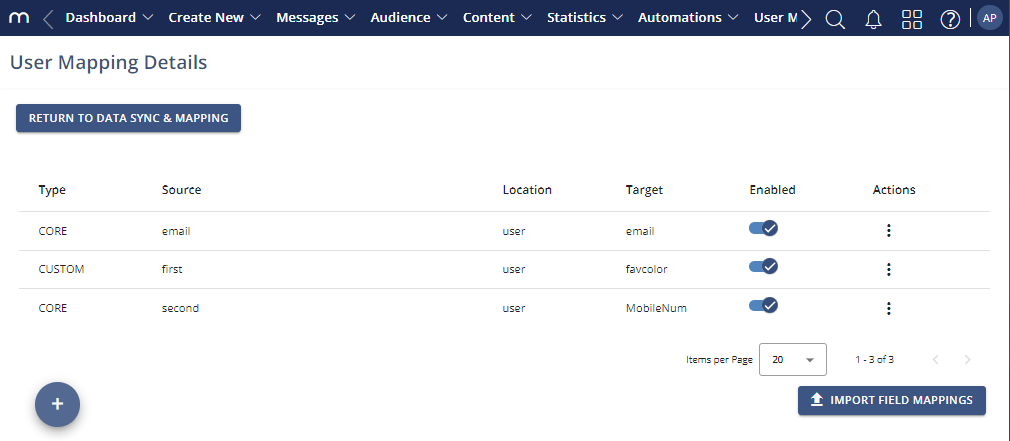Viewport: 1010px width, 441px height.
Task: Open actions menu for second row
Action: tap(889, 308)
